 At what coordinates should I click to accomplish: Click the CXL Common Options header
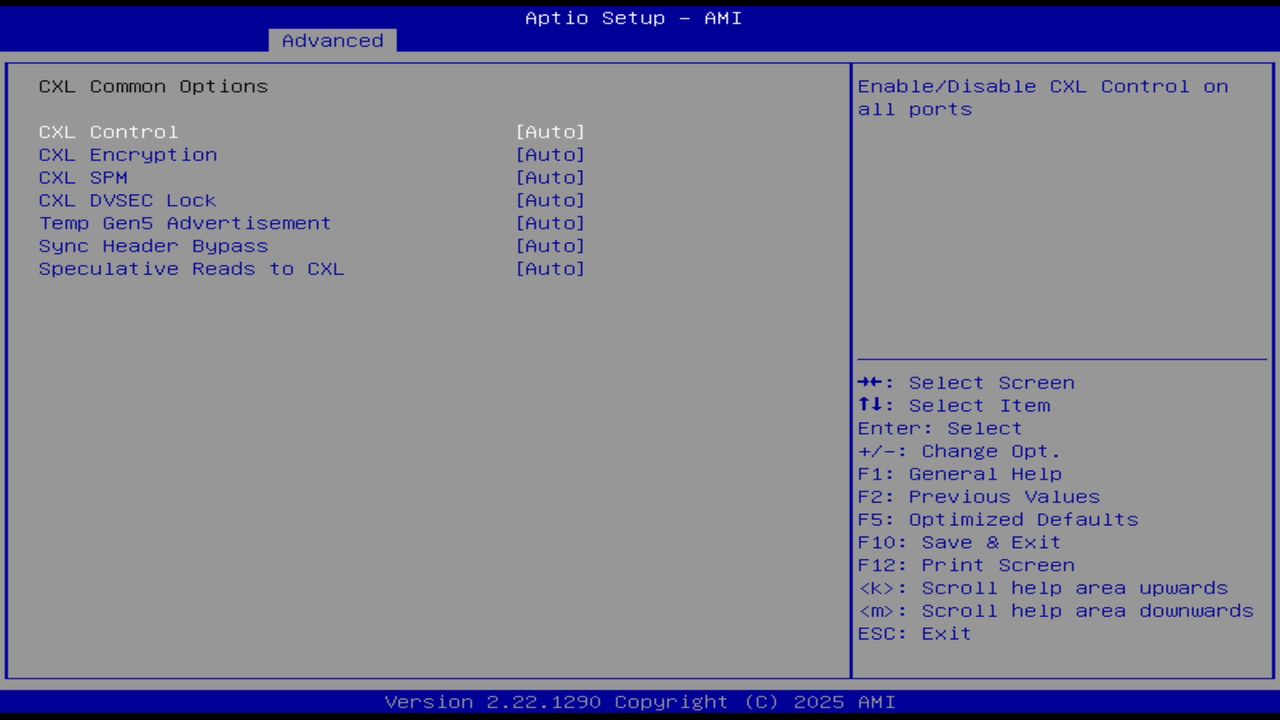pos(153,86)
